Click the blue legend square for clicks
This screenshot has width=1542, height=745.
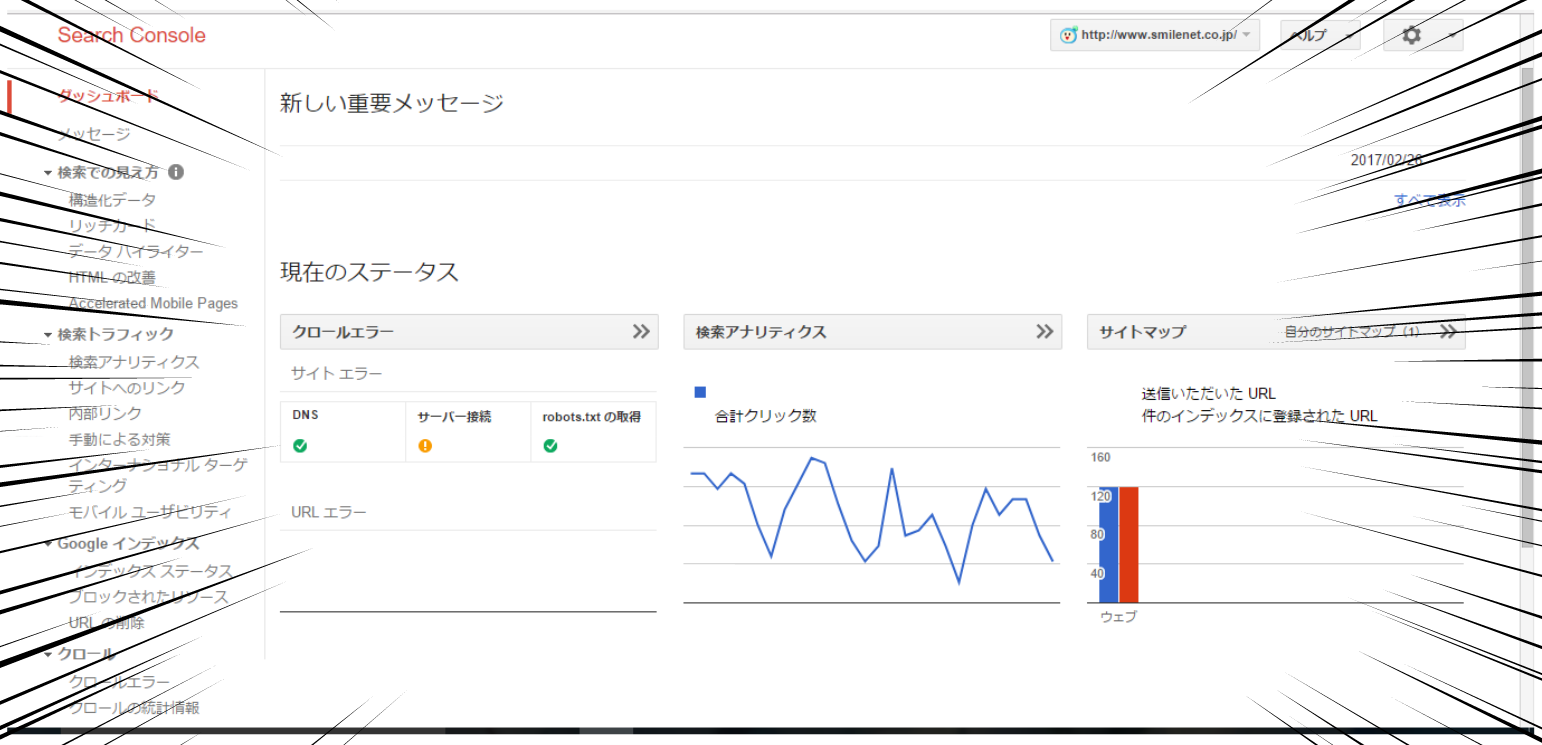click(x=700, y=392)
